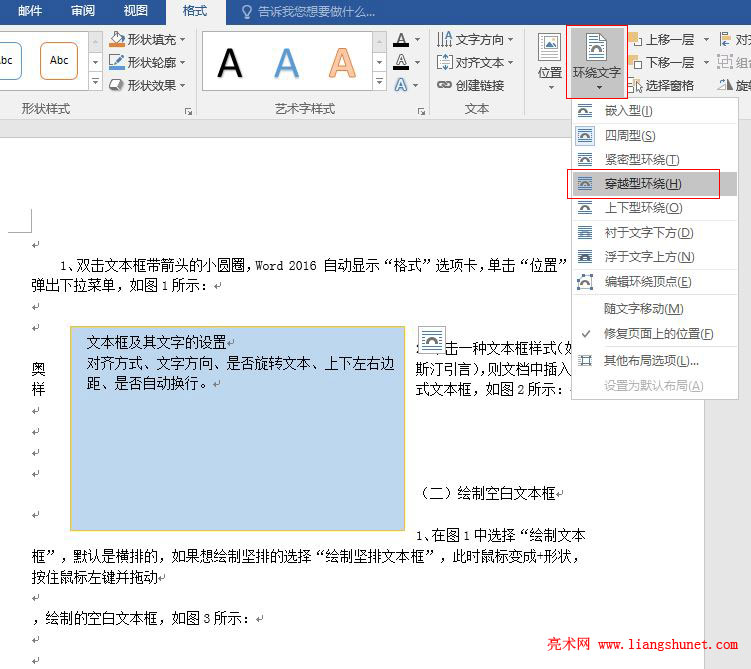Expand the Send Backward dropdown arrow
This screenshot has height=669, width=751.
pos(706,63)
